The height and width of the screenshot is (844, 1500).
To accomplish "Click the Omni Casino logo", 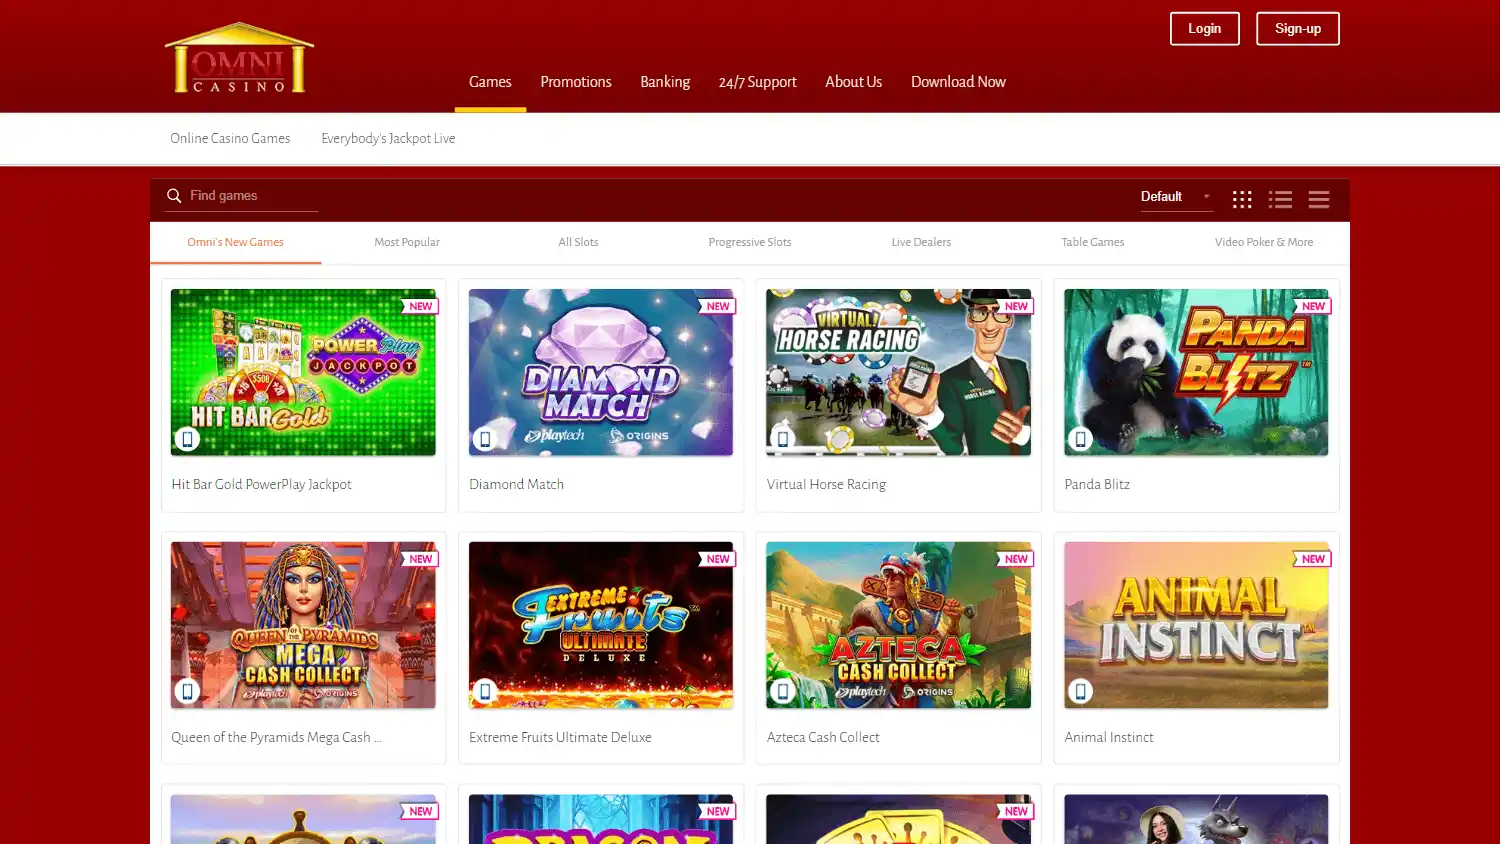I will click(239, 58).
